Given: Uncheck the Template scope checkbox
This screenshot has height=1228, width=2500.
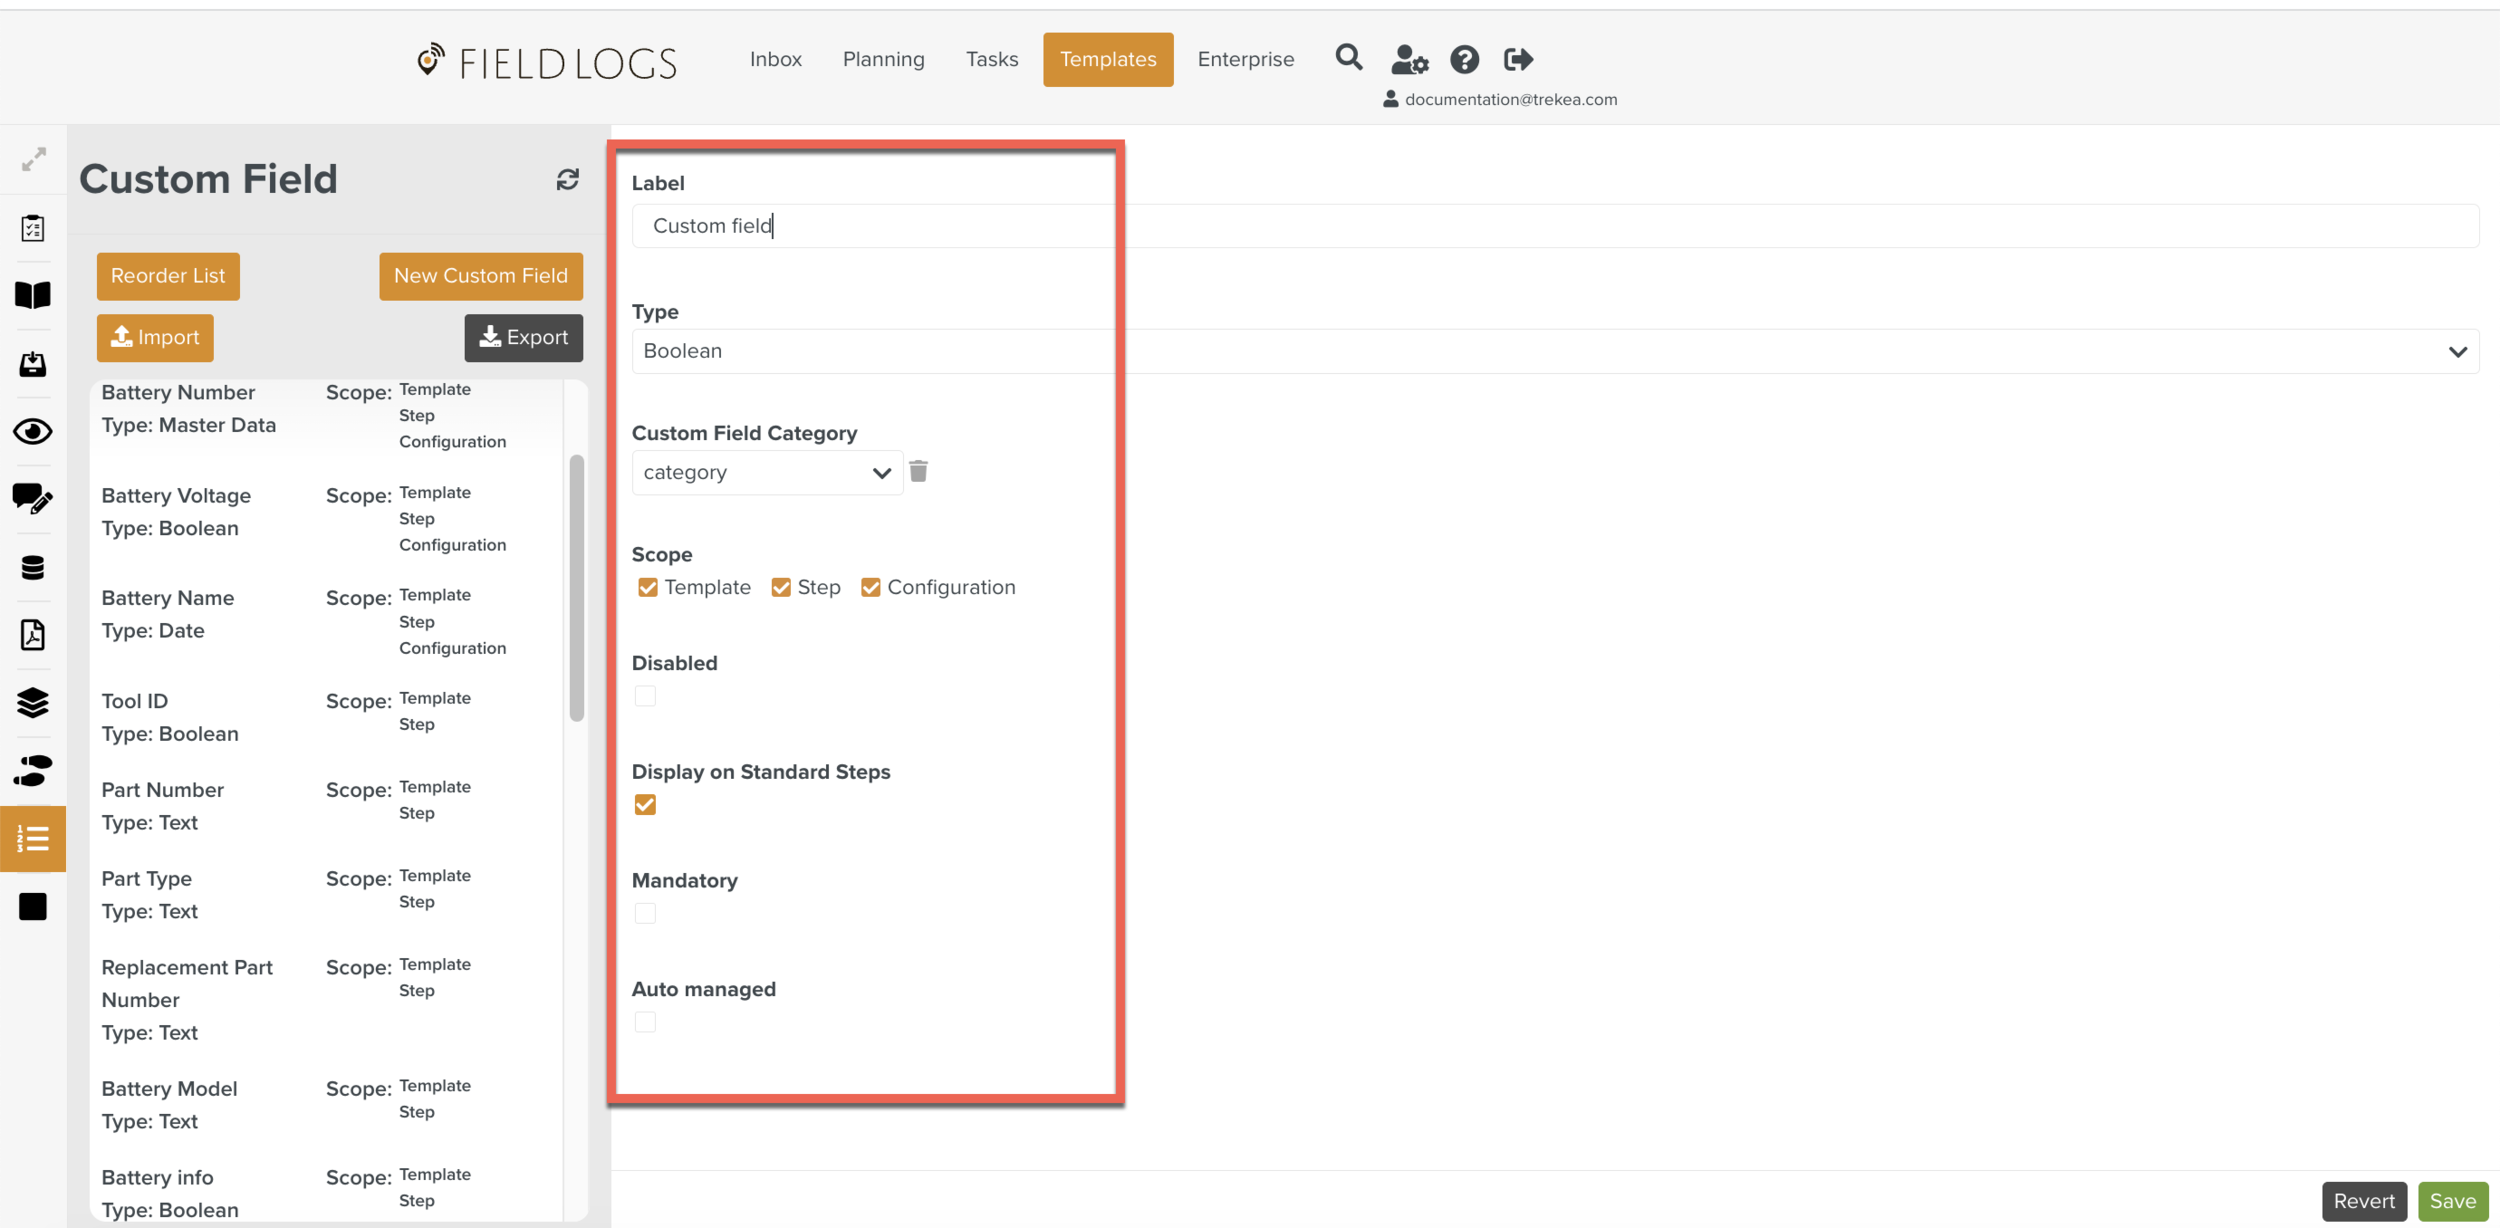Looking at the screenshot, I should (648, 587).
